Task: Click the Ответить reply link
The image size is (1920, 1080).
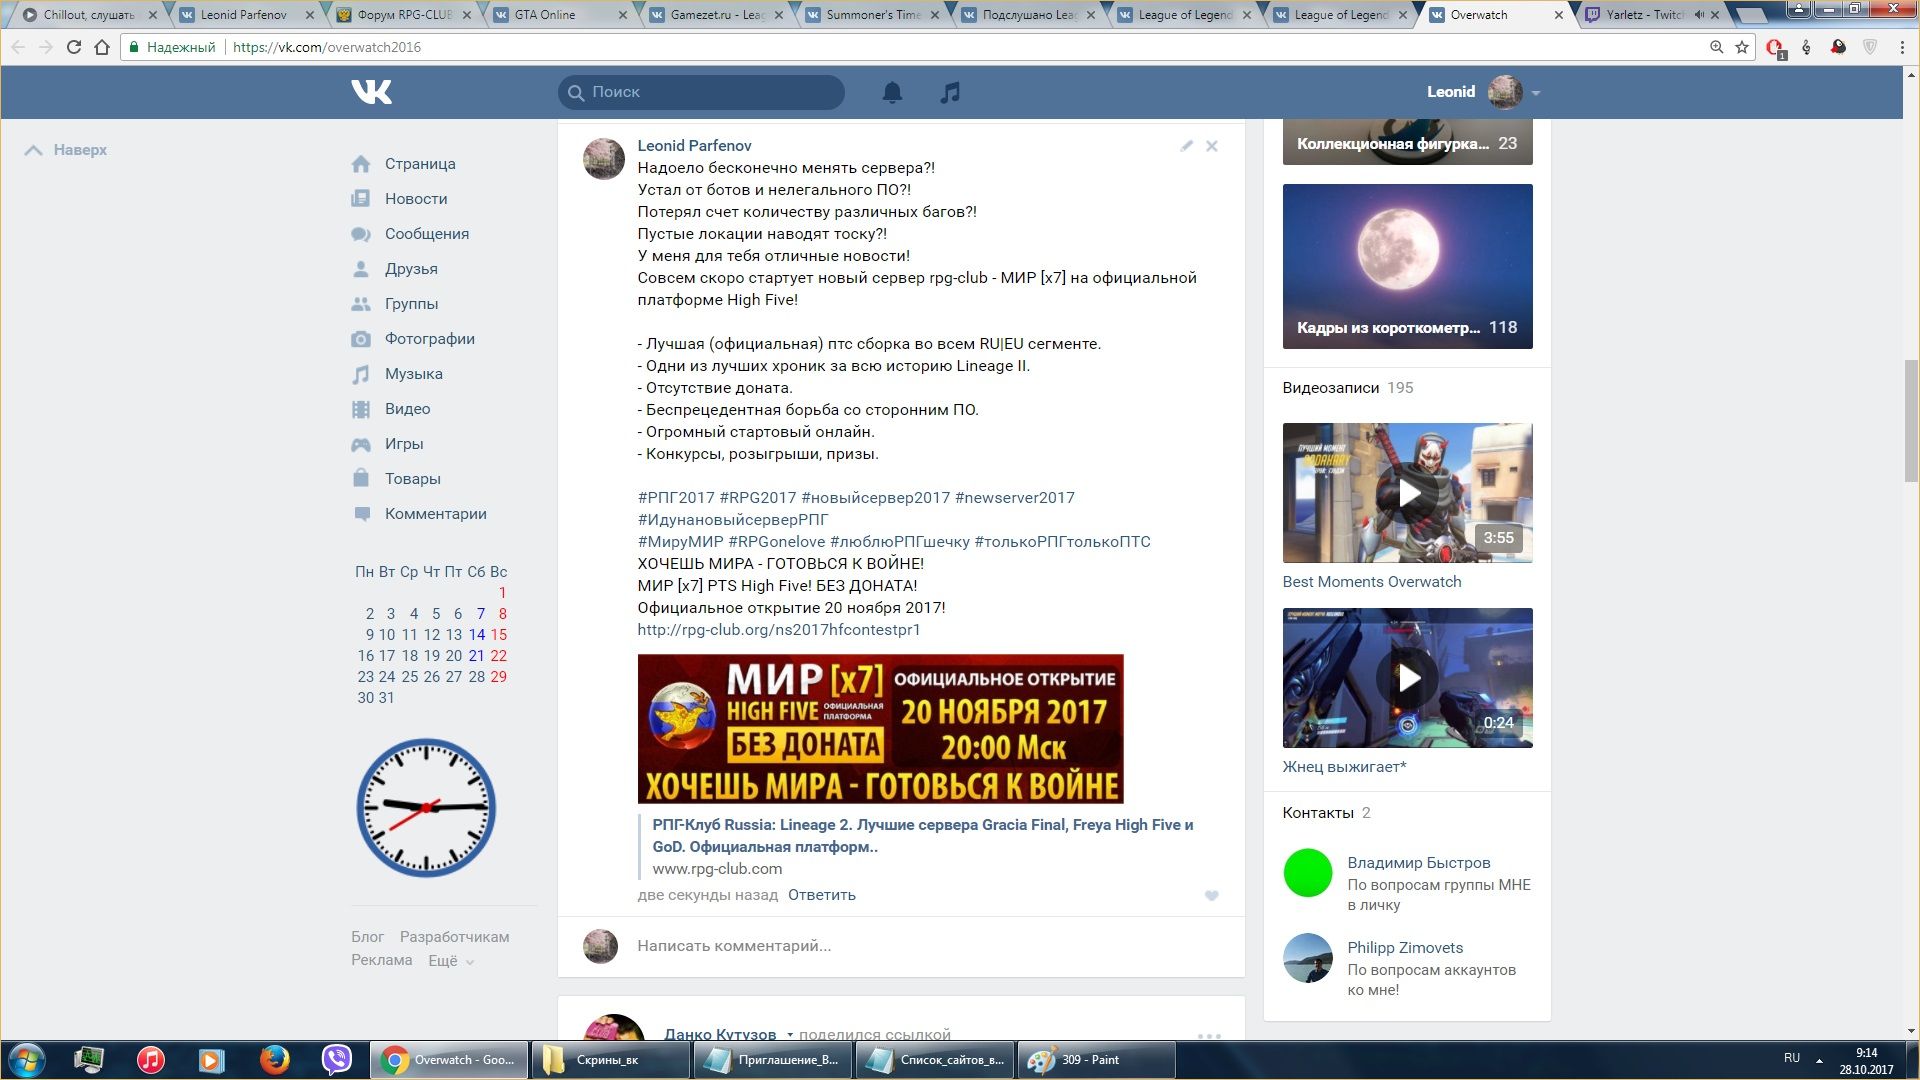Action: 821,895
